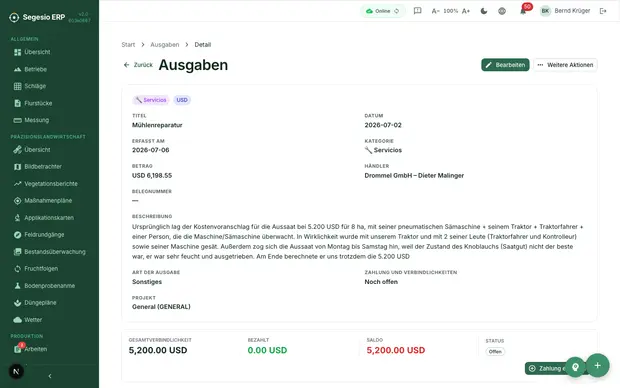Open the Schläge grid icon
This screenshot has height=388, width=620.
coord(17,86)
